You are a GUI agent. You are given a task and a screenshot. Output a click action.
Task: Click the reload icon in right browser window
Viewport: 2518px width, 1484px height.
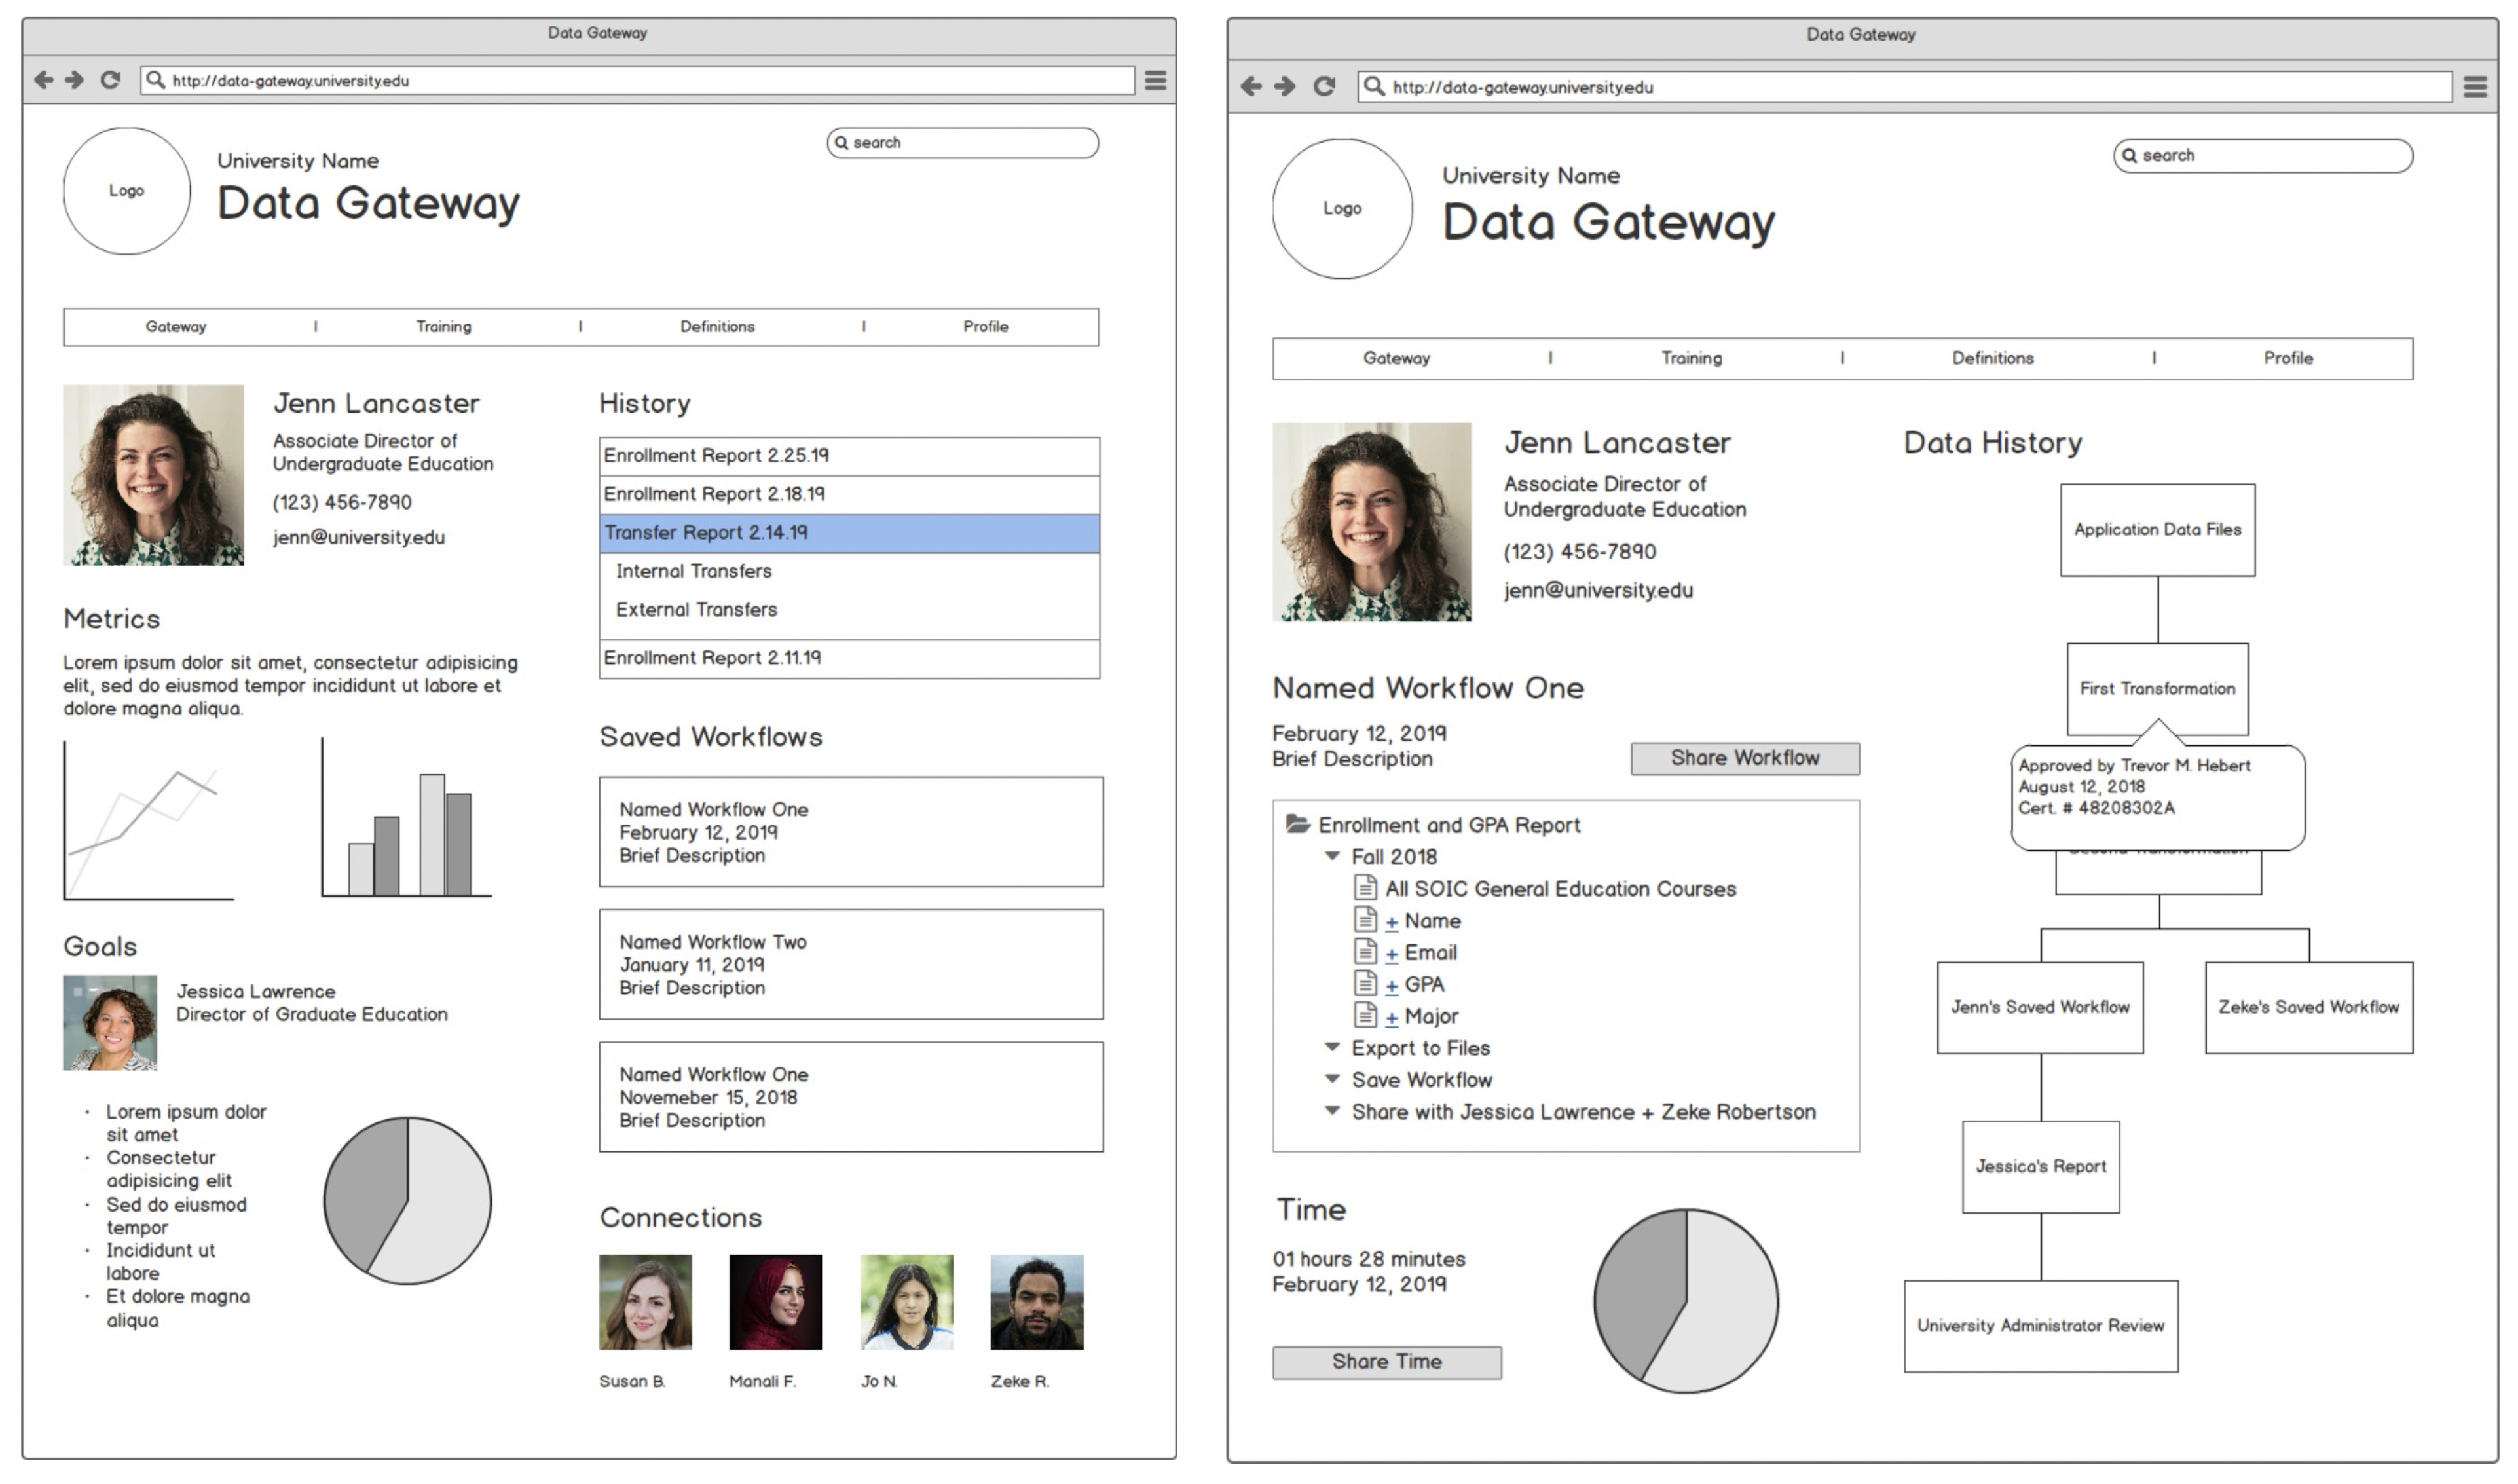point(1324,87)
